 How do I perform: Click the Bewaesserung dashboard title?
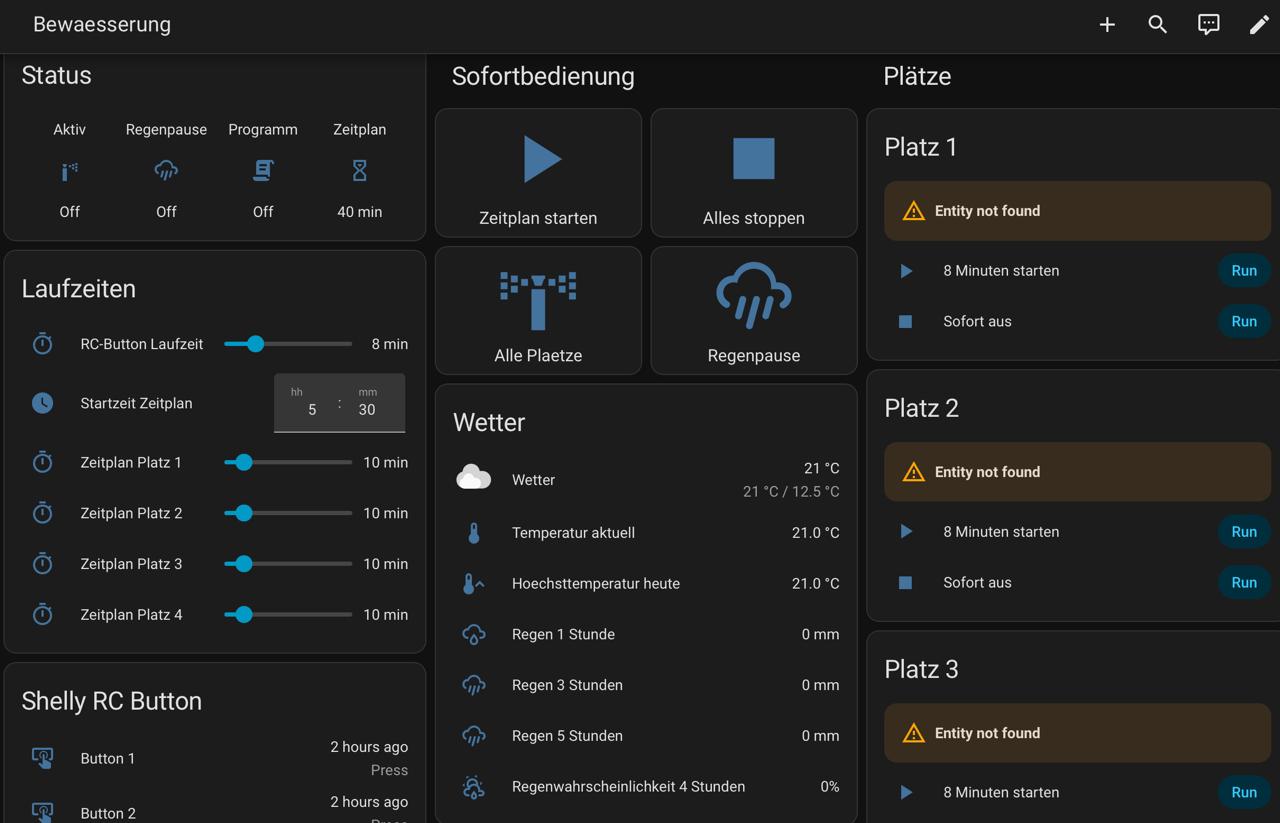102,25
